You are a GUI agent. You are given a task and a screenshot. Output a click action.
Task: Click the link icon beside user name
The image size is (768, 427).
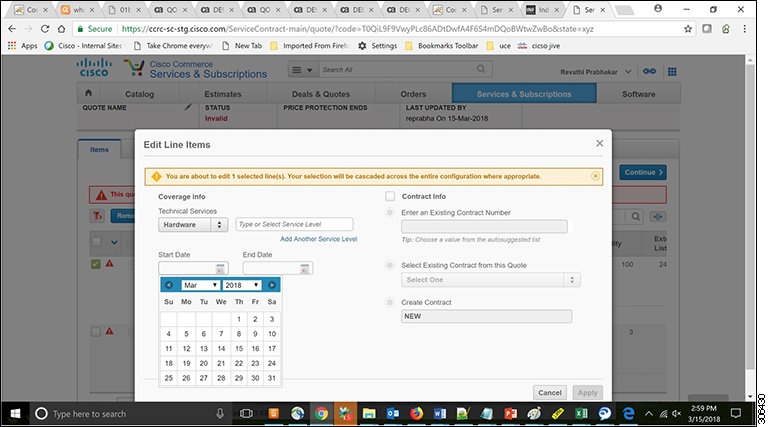click(x=649, y=71)
